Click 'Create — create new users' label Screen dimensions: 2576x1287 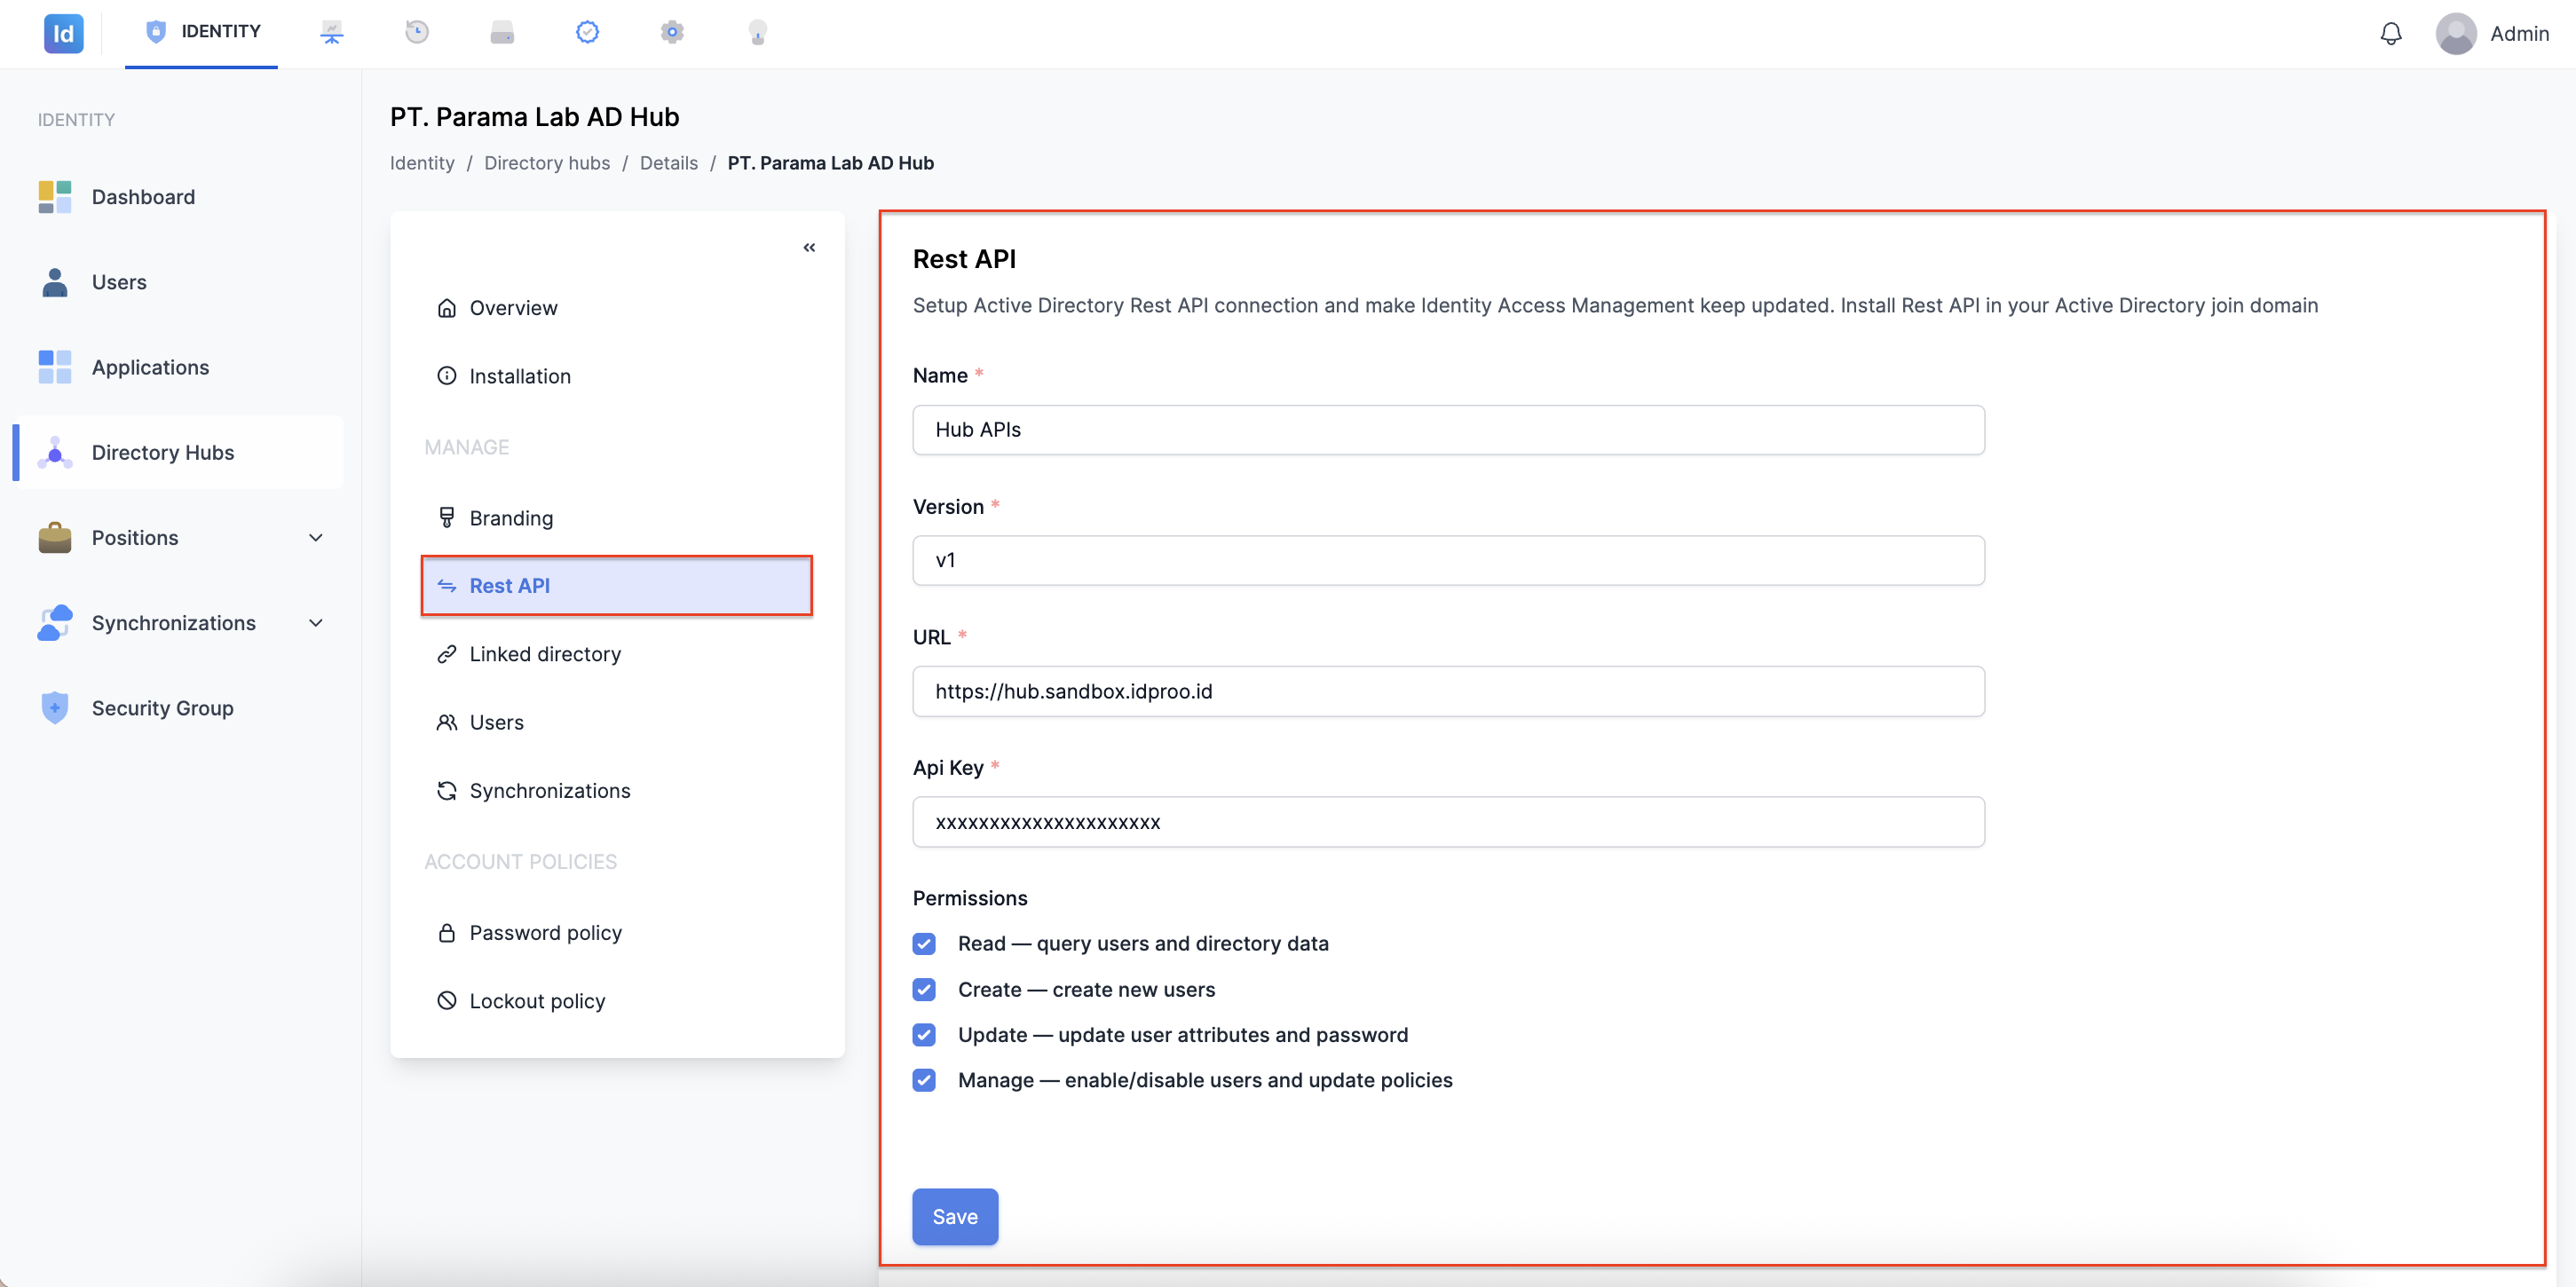tap(1086, 989)
